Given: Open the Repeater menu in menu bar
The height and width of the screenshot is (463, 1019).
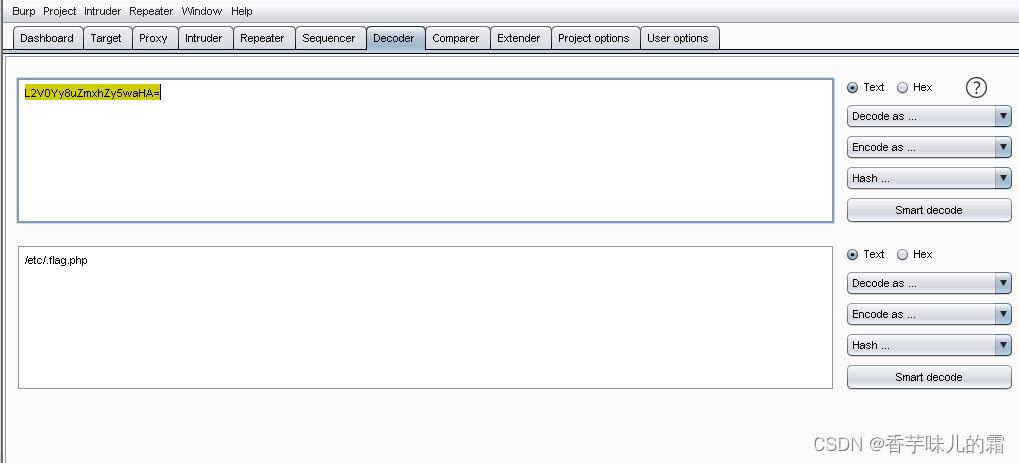Looking at the screenshot, I should pos(151,11).
